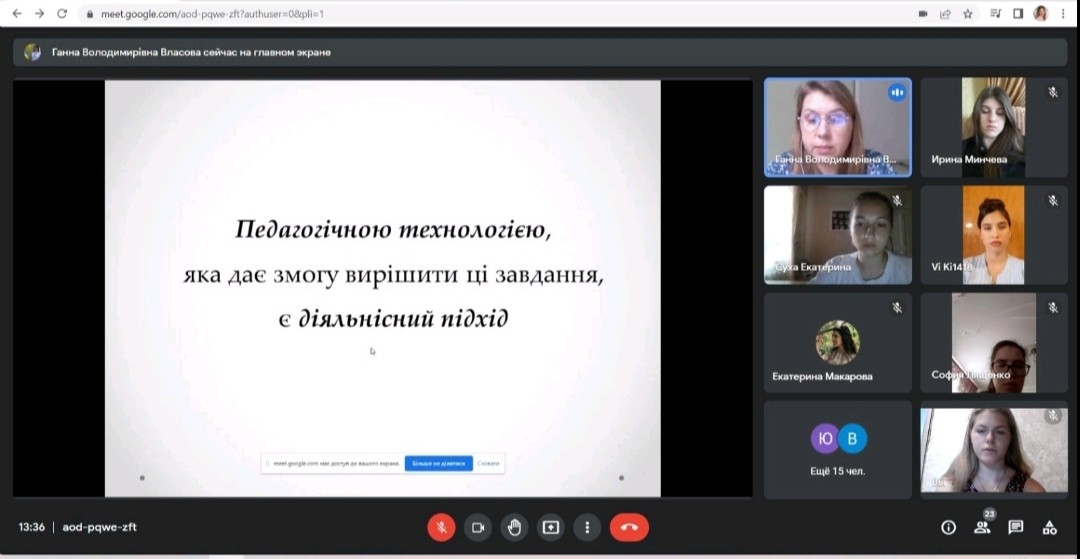Share this page from address bar
The width and height of the screenshot is (1080, 559).
click(x=946, y=14)
